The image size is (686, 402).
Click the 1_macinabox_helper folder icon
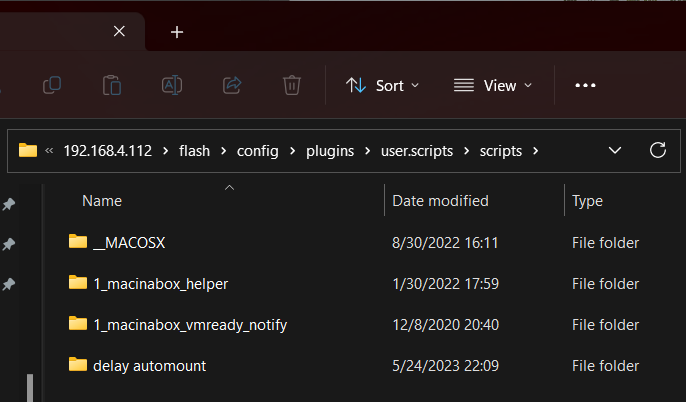pos(78,282)
